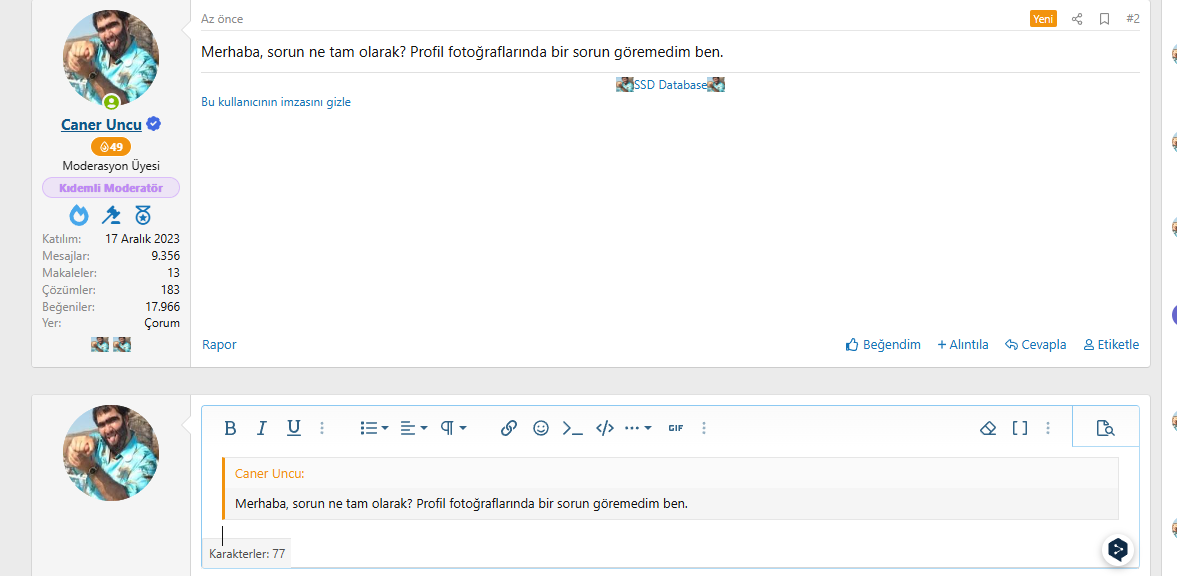Click the quoted Caner Uncu: header
1177x576 pixels.
point(269,474)
